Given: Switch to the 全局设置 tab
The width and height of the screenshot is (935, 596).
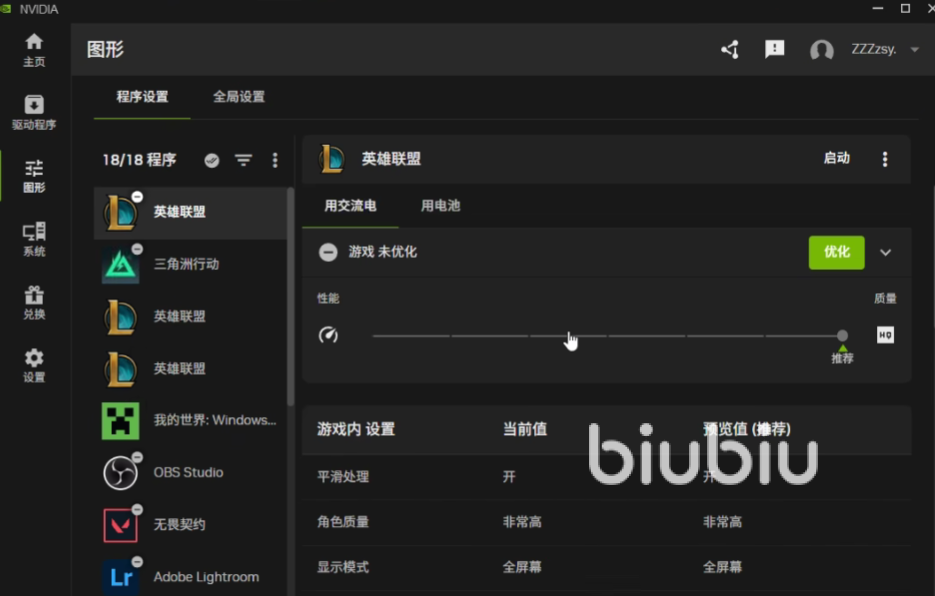Looking at the screenshot, I should tap(239, 97).
